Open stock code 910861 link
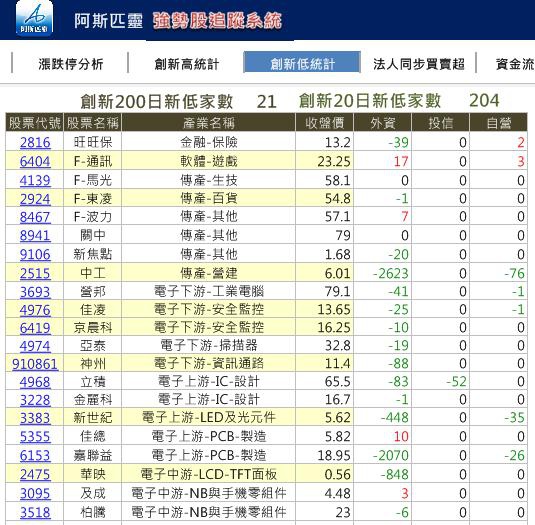535x525 pixels. (x=35, y=364)
